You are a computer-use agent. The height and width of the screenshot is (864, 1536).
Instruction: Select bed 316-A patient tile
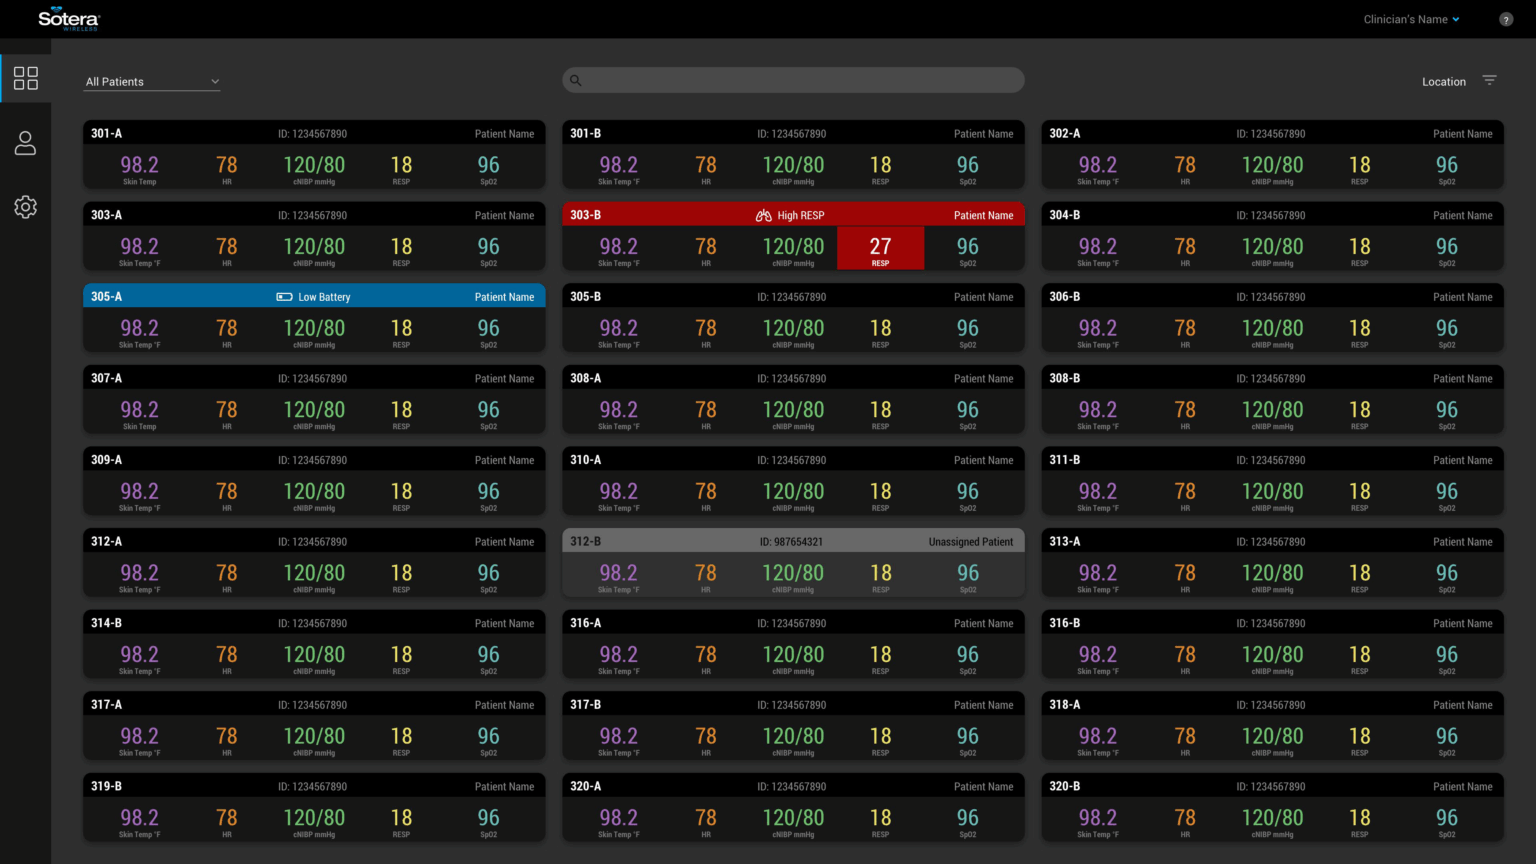[x=793, y=645]
